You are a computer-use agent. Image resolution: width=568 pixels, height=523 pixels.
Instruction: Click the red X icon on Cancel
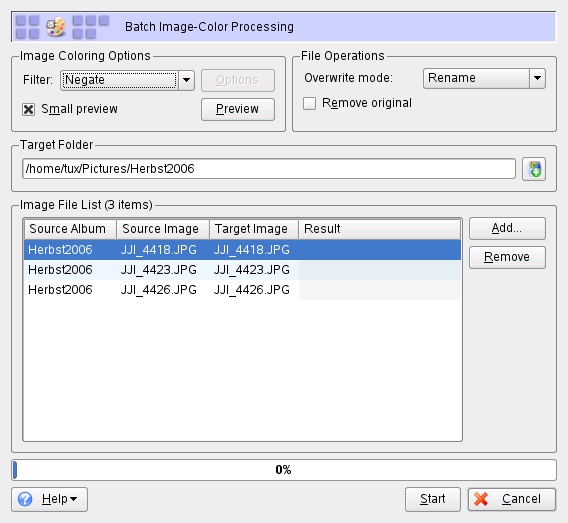[x=481, y=499]
